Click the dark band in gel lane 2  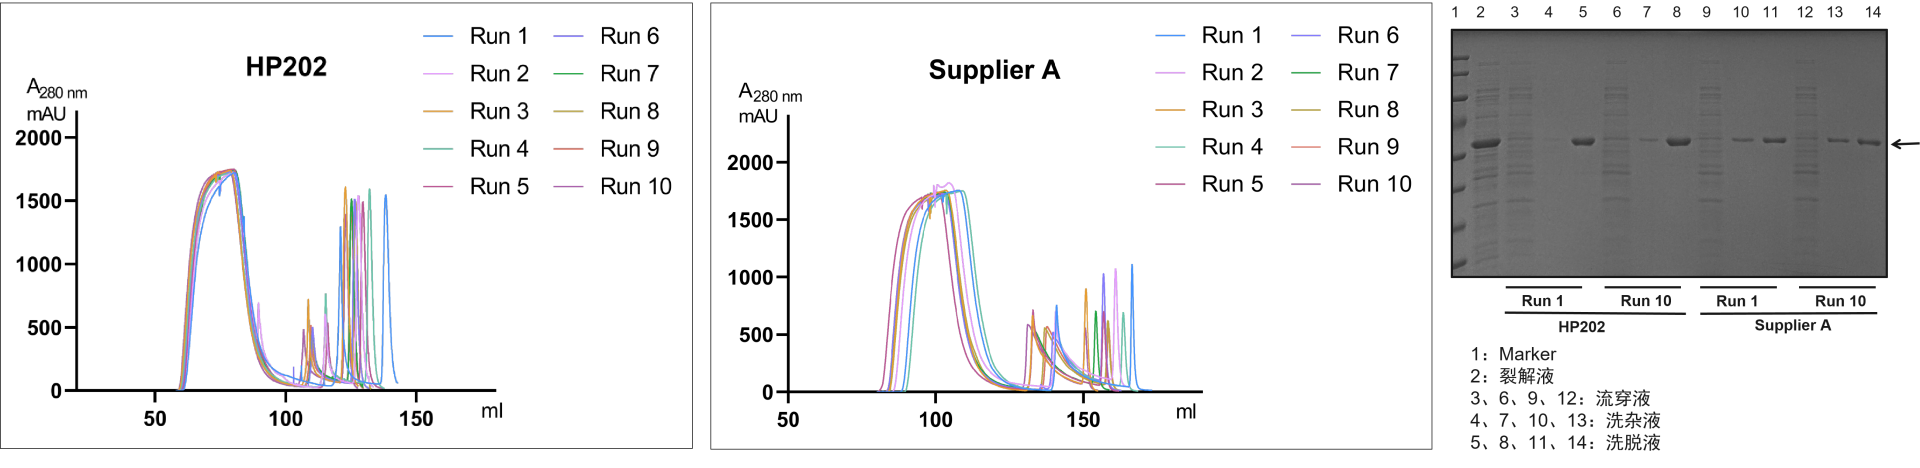[x=1484, y=143]
